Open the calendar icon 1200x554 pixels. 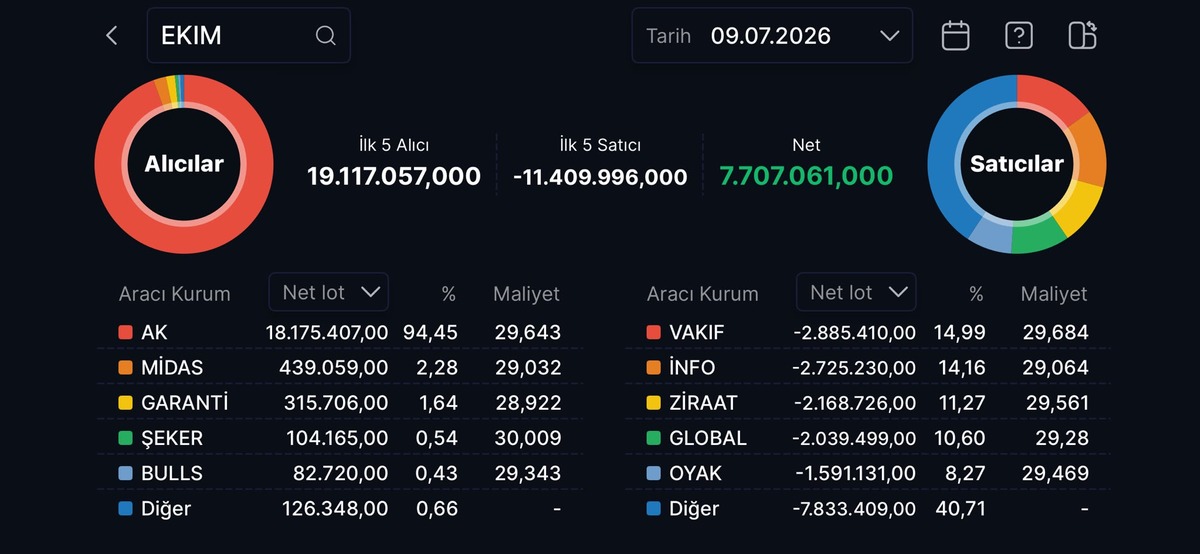coord(956,36)
